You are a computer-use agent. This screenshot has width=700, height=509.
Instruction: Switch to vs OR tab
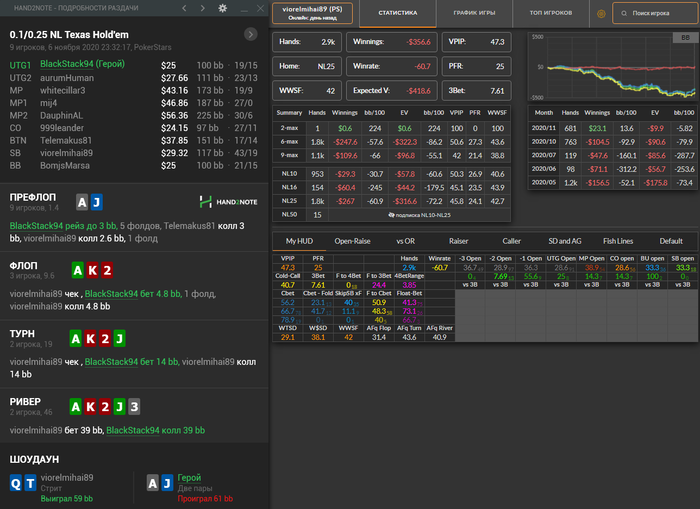(x=405, y=241)
